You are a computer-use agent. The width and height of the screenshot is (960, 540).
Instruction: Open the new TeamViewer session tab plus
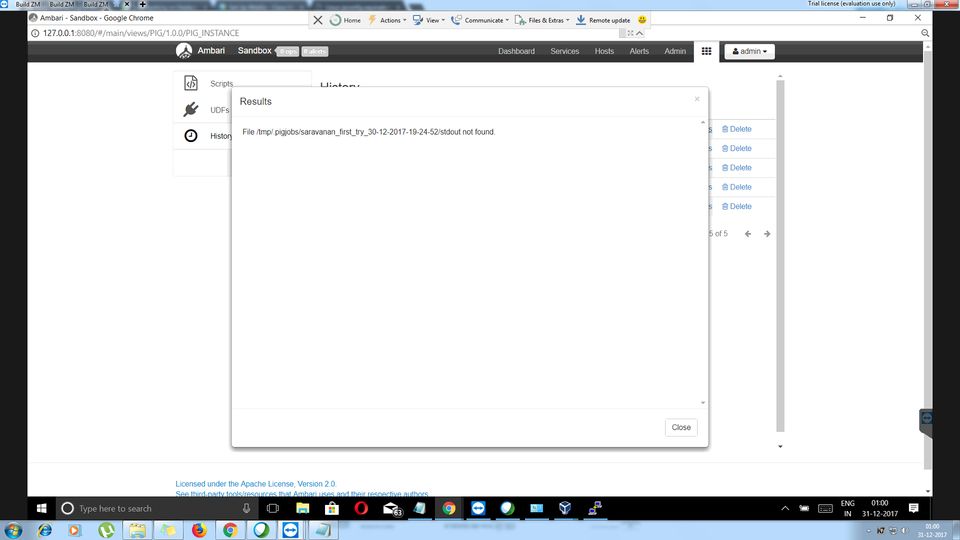[x=143, y=4]
